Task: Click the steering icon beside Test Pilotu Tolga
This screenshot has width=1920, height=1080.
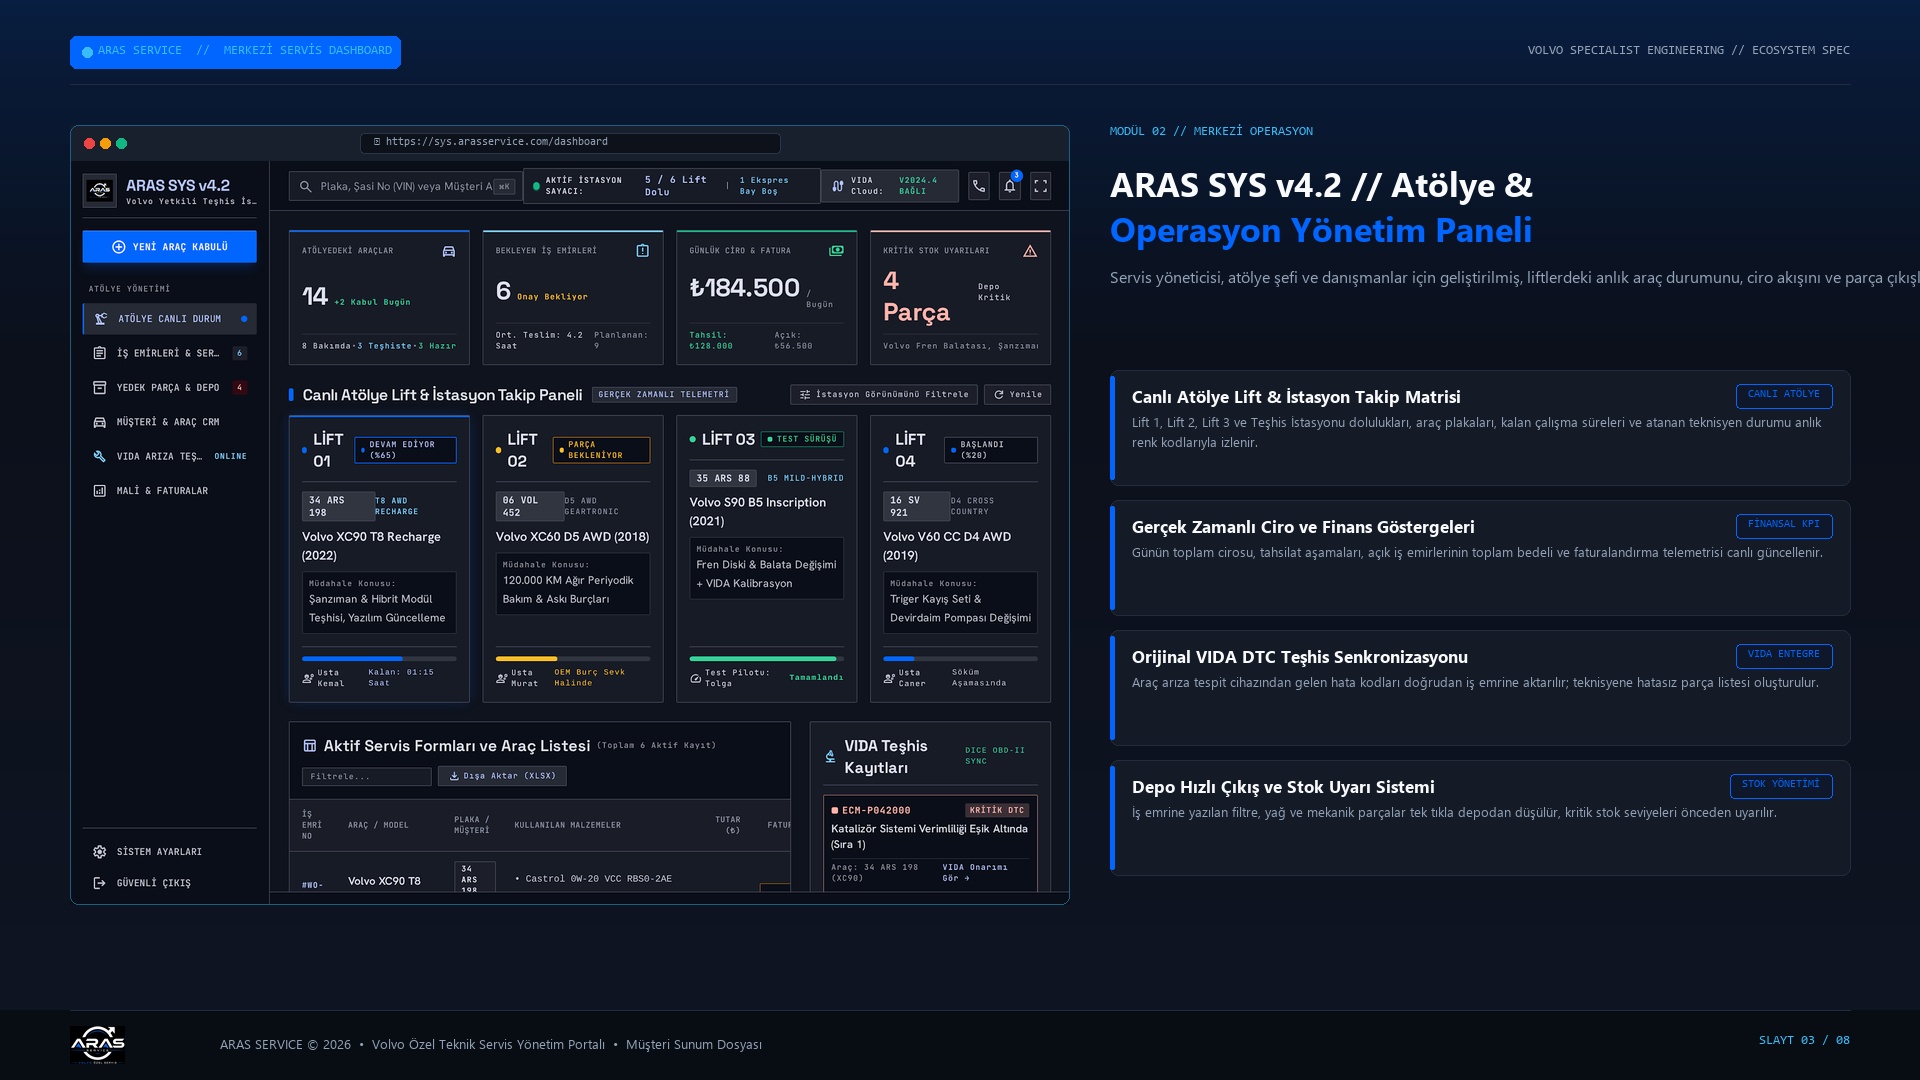Action: (696, 678)
